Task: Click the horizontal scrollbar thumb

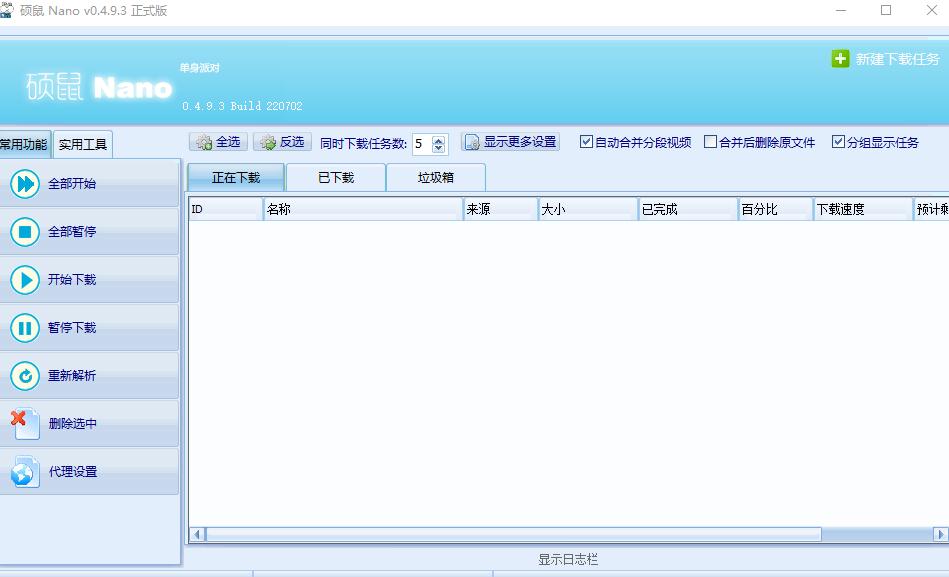Action: point(514,534)
